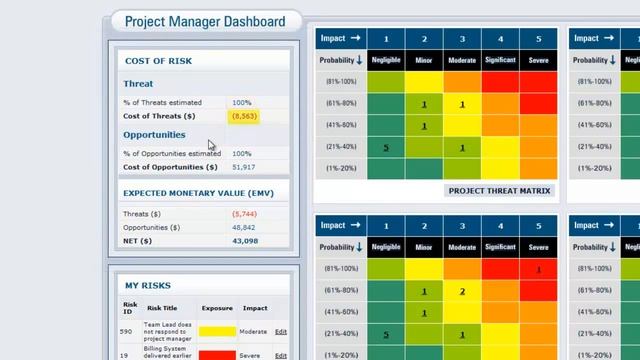
Task: Click the Risk ID column header
Action: (x=130, y=308)
